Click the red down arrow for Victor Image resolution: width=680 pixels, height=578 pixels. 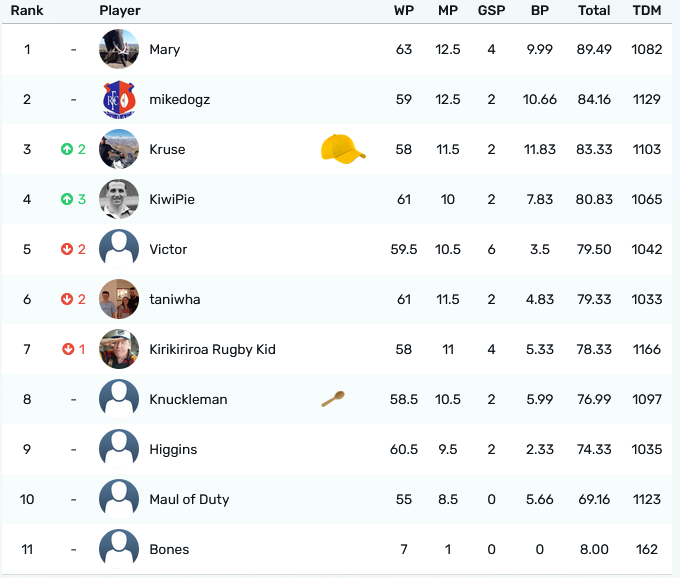pyautogui.click(x=67, y=249)
